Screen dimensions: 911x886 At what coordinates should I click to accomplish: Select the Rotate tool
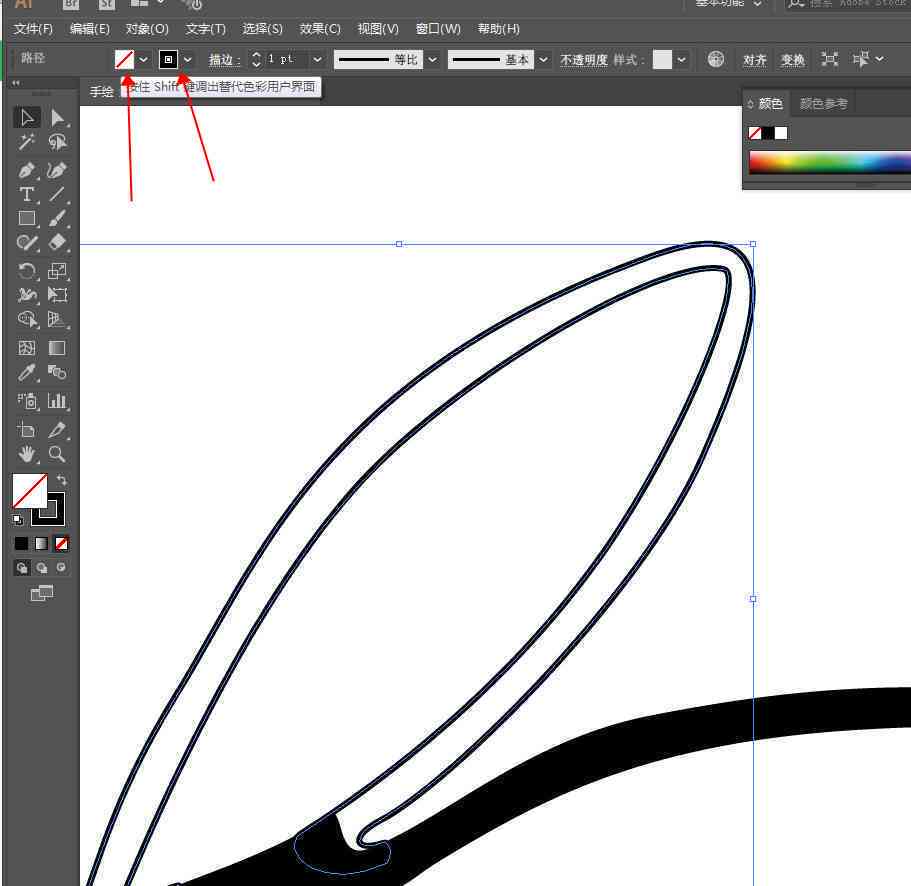coord(27,271)
